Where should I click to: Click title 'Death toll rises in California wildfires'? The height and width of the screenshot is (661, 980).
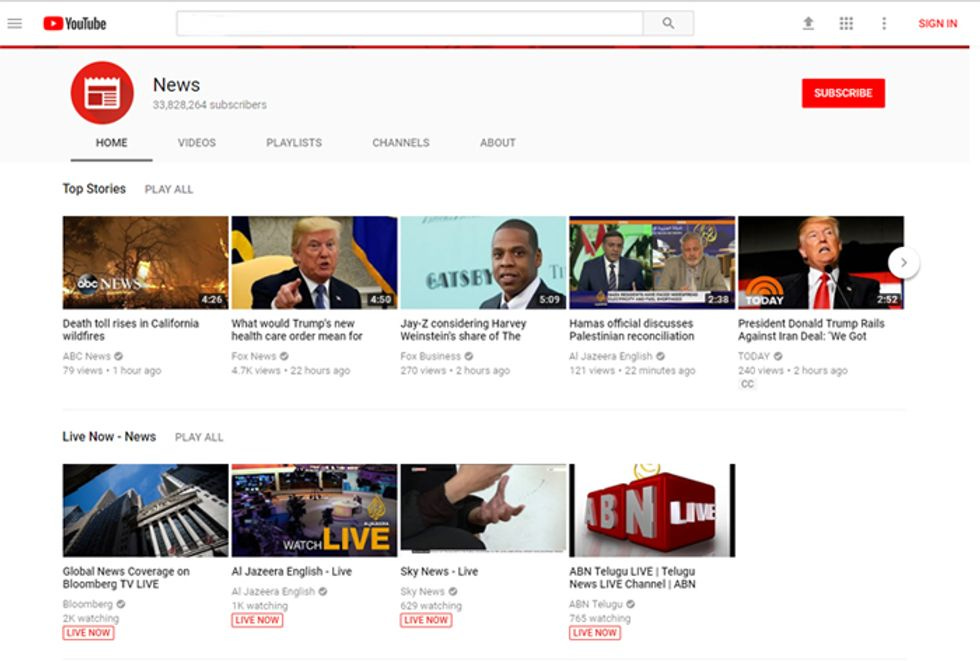pos(131,330)
